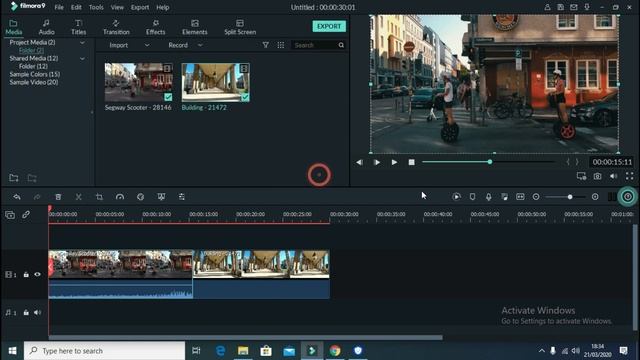Open the Media tab
The width and height of the screenshot is (640, 360).
click(13, 27)
